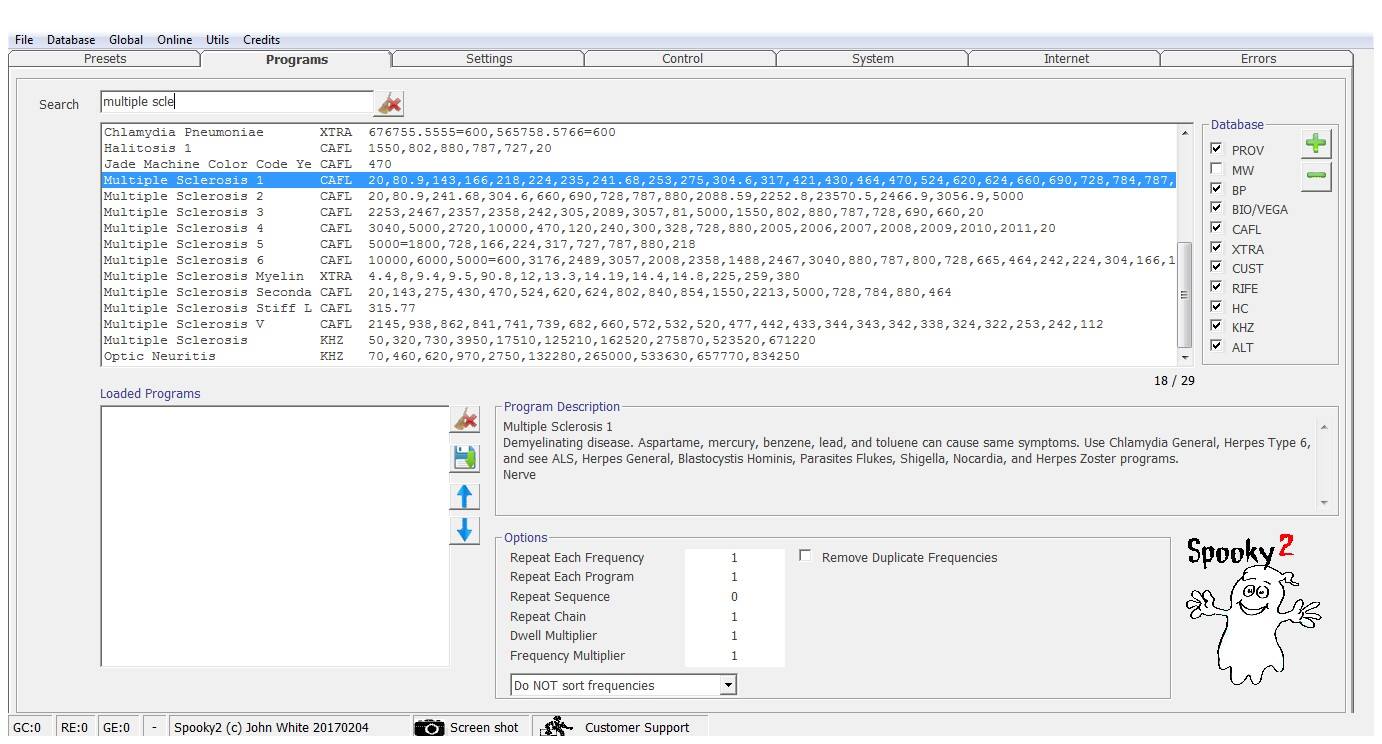The image size is (1382, 744).
Task: Click the program list scroll-down arrow
Action: [1186, 357]
